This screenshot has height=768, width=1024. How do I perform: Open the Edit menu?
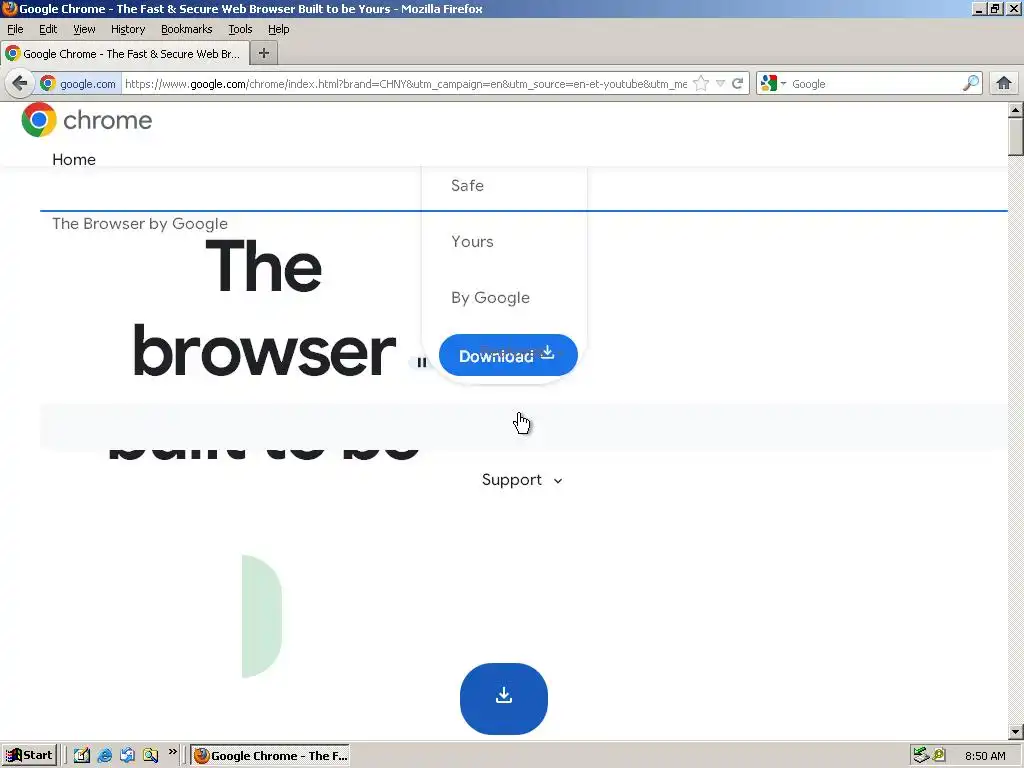coord(48,29)
